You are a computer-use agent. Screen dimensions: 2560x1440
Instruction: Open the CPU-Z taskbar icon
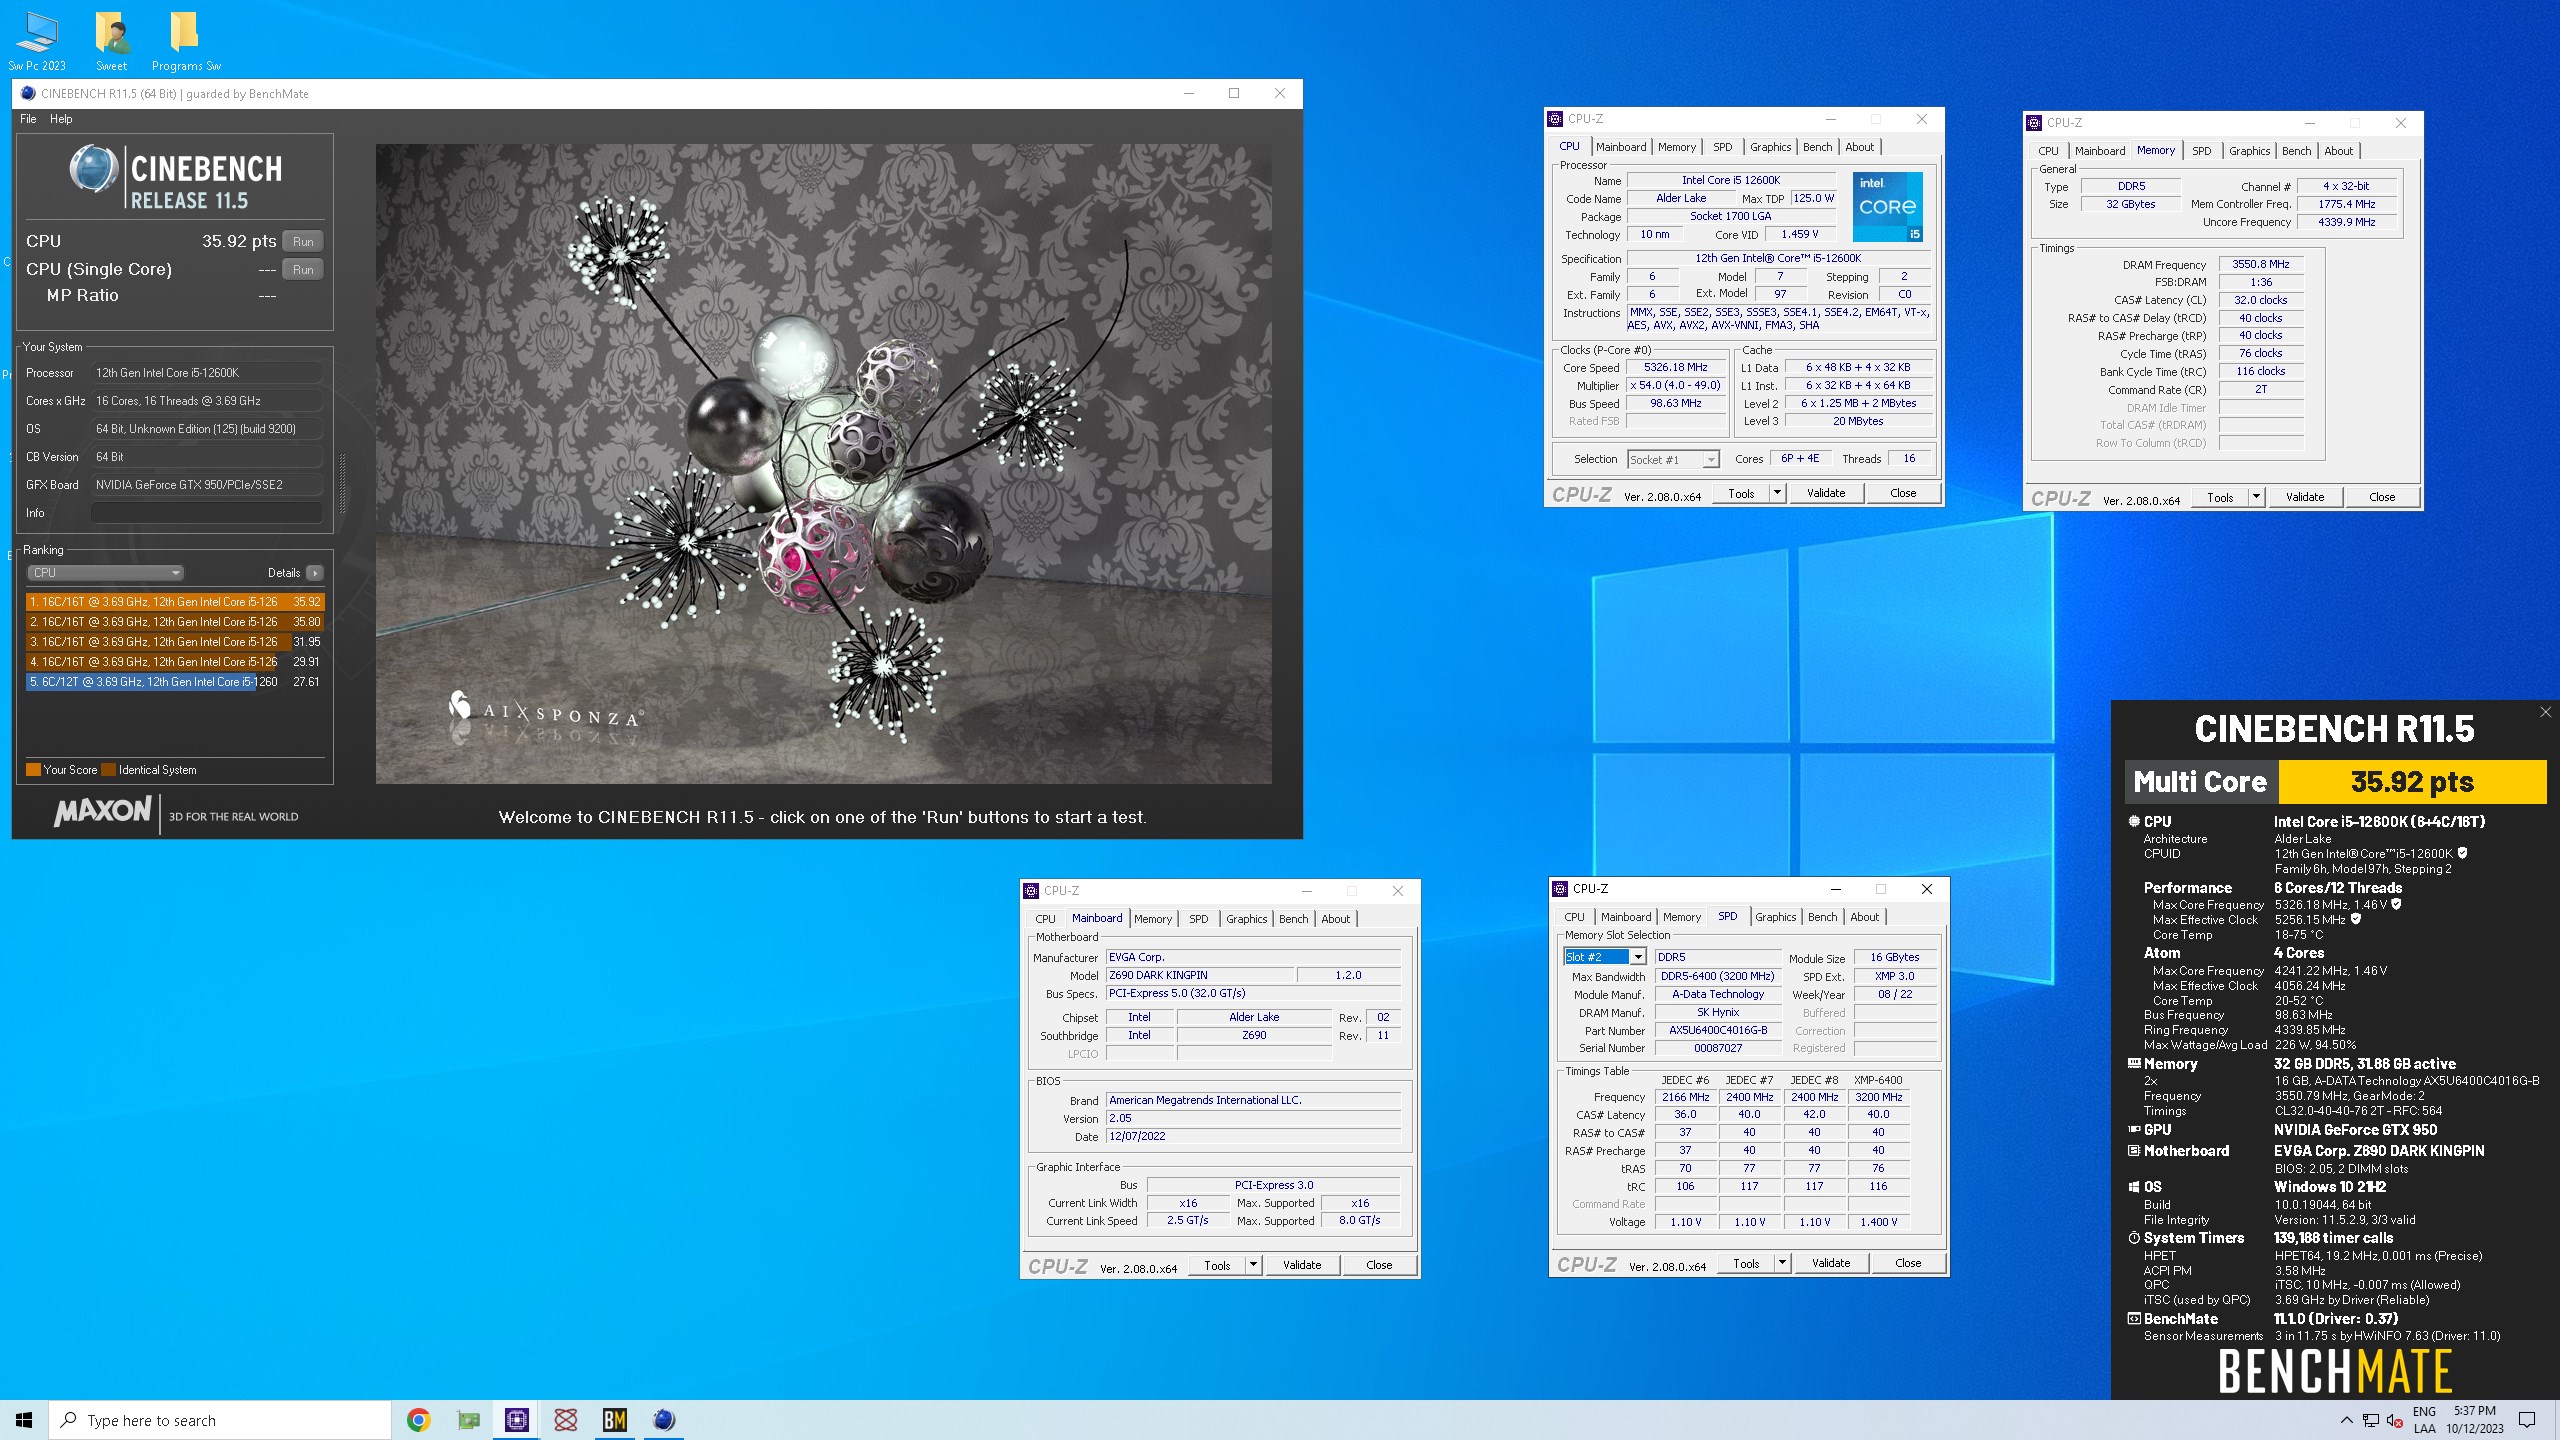click(x=517, y=1420)
